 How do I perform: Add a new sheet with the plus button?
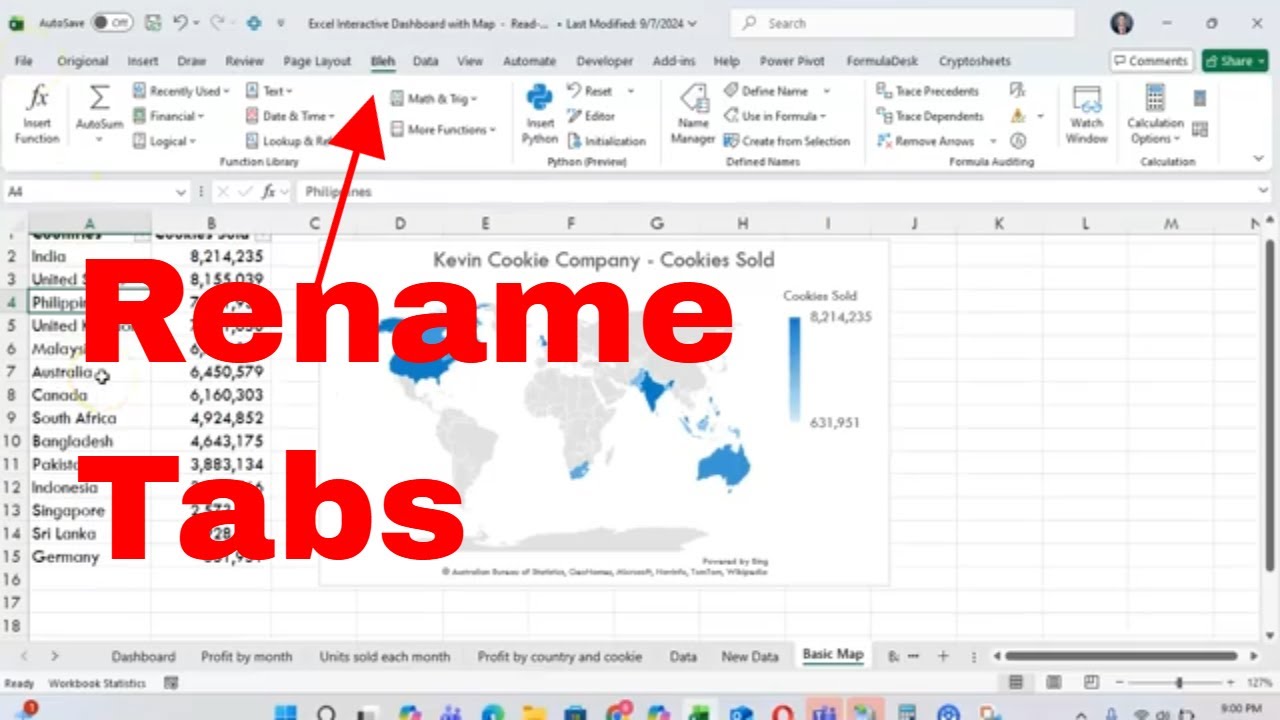(942, 656)
